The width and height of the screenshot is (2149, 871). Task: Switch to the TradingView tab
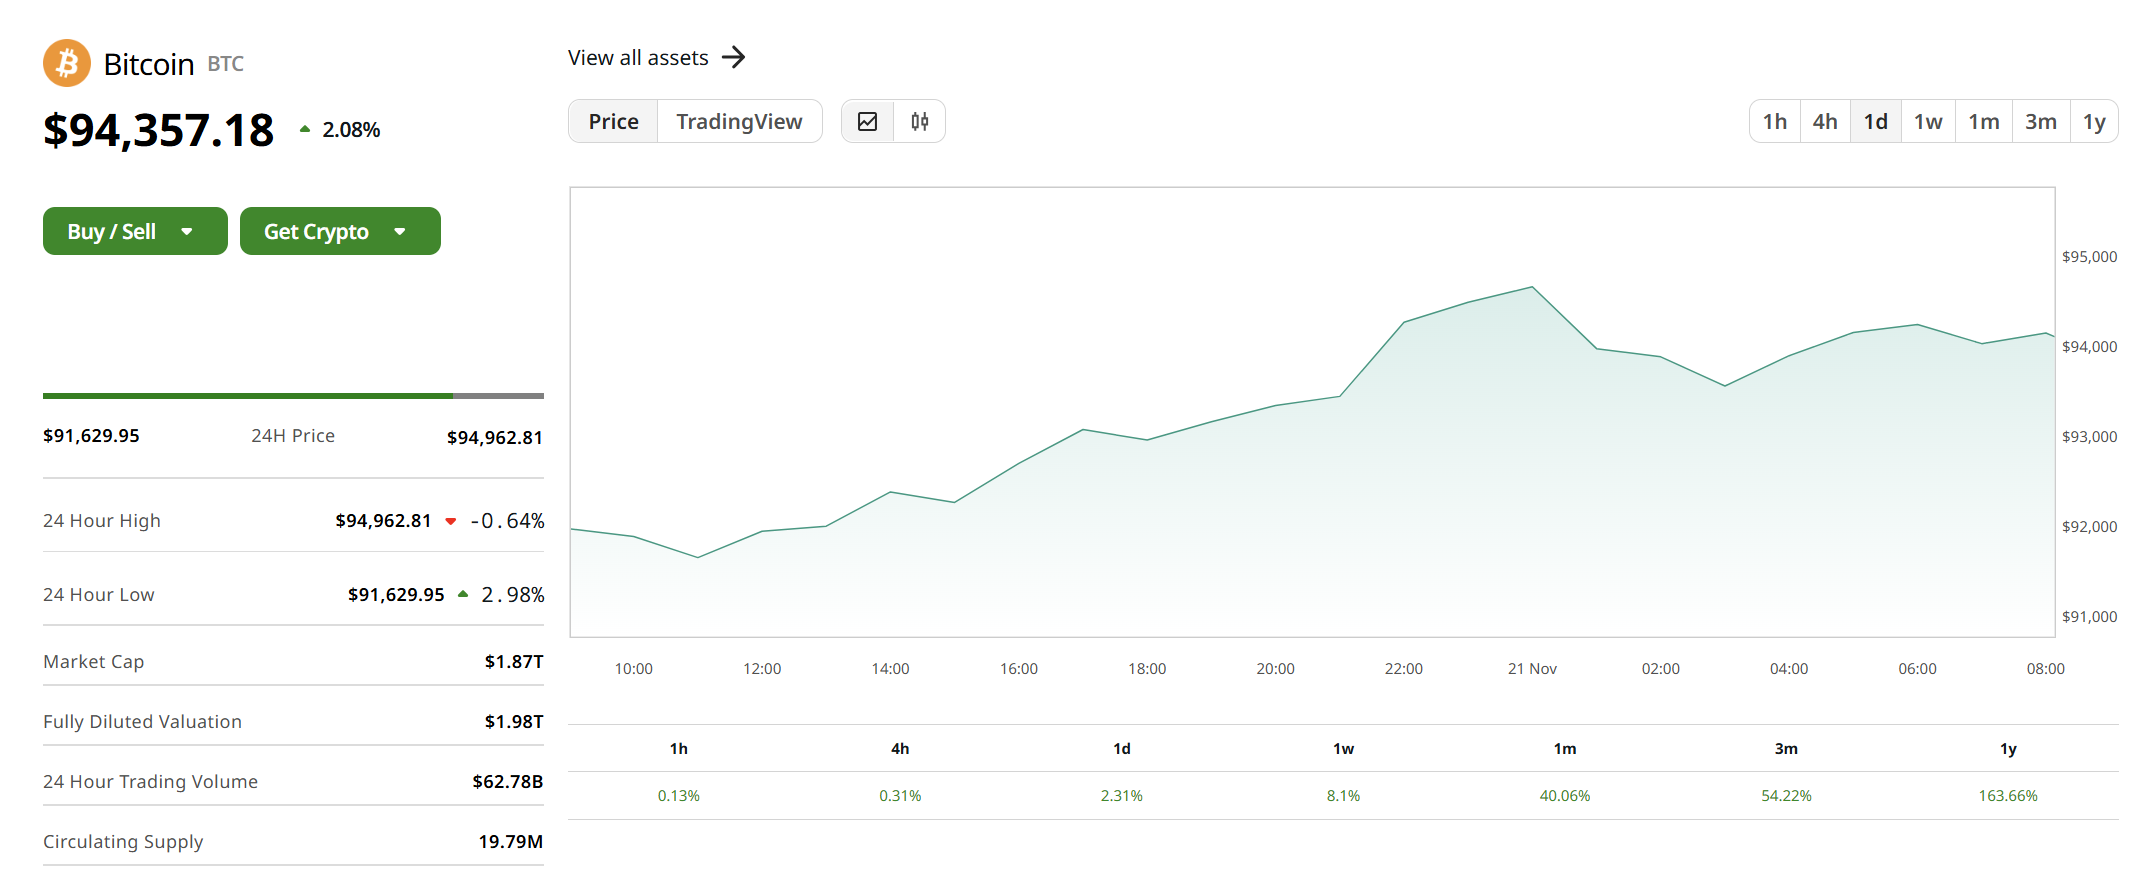tap(739, 121)
